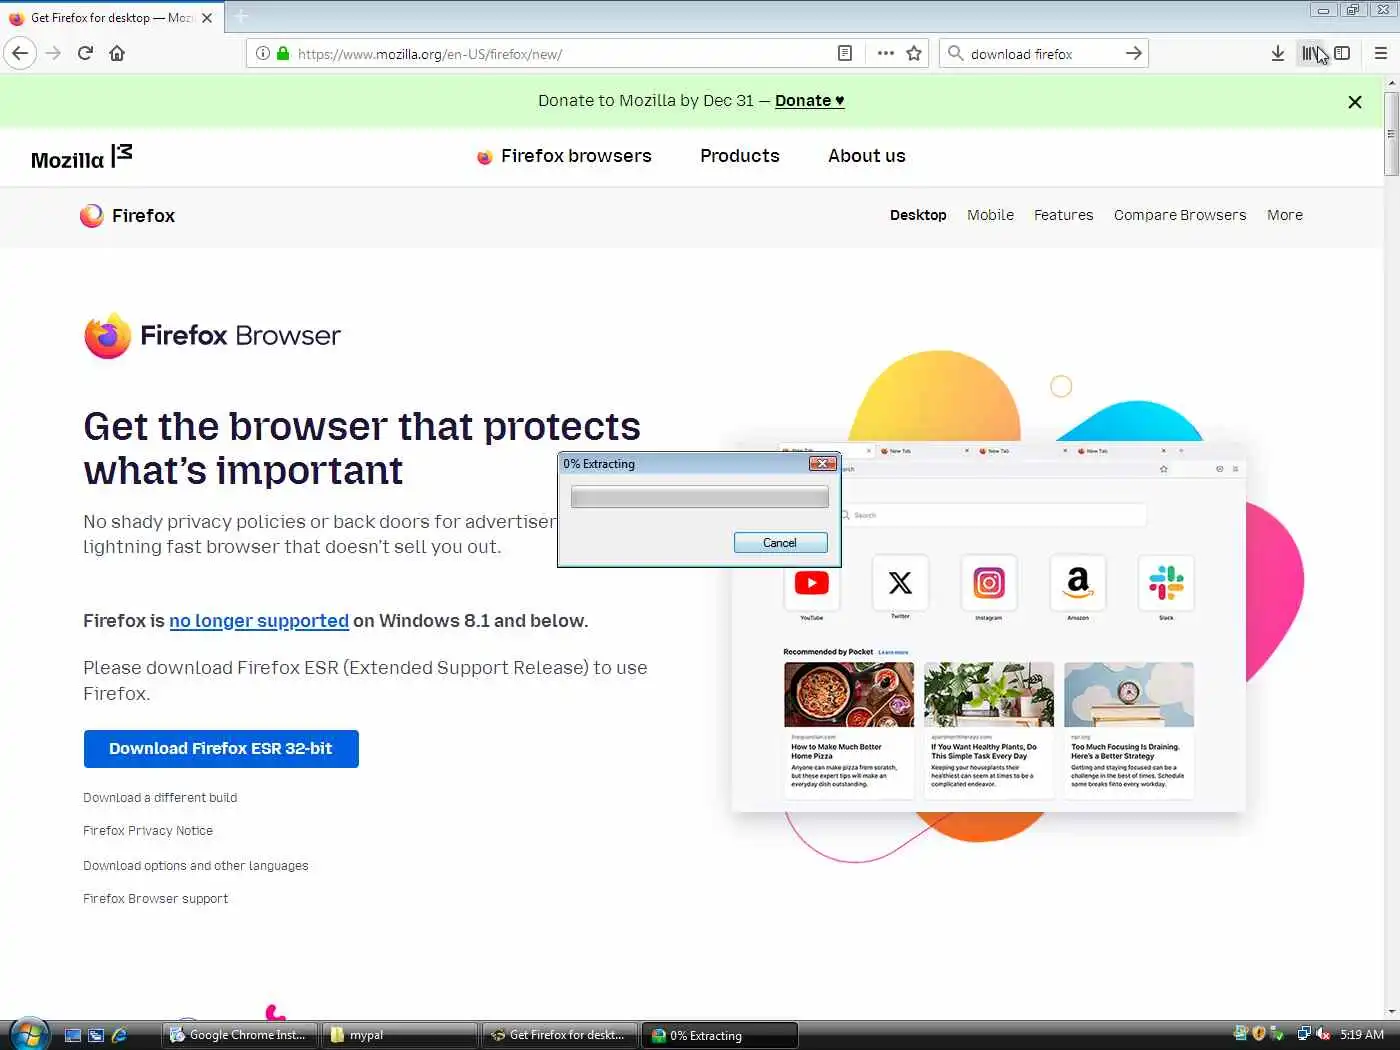Open a new tab with plus button
The width and height of the screenshot is (1400, 1050).
tap(241, 17)
